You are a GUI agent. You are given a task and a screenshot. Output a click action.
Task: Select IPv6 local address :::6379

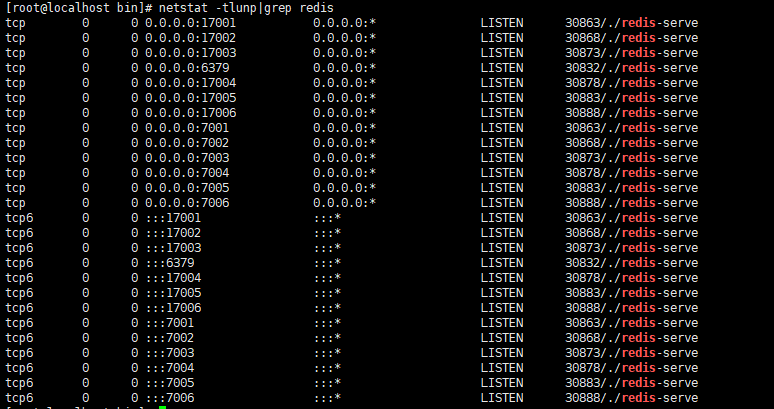click(x=170, y=263)
